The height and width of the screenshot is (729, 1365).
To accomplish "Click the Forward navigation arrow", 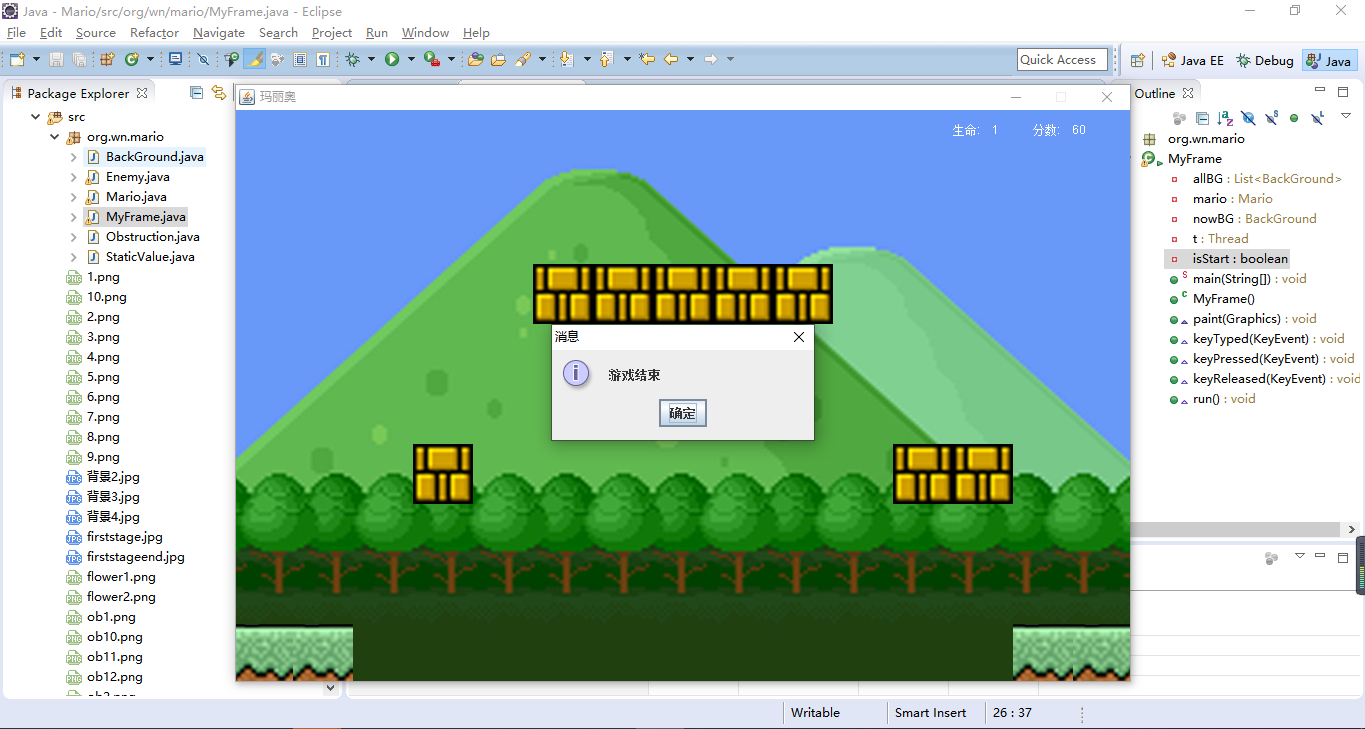I will coord(710,59).
